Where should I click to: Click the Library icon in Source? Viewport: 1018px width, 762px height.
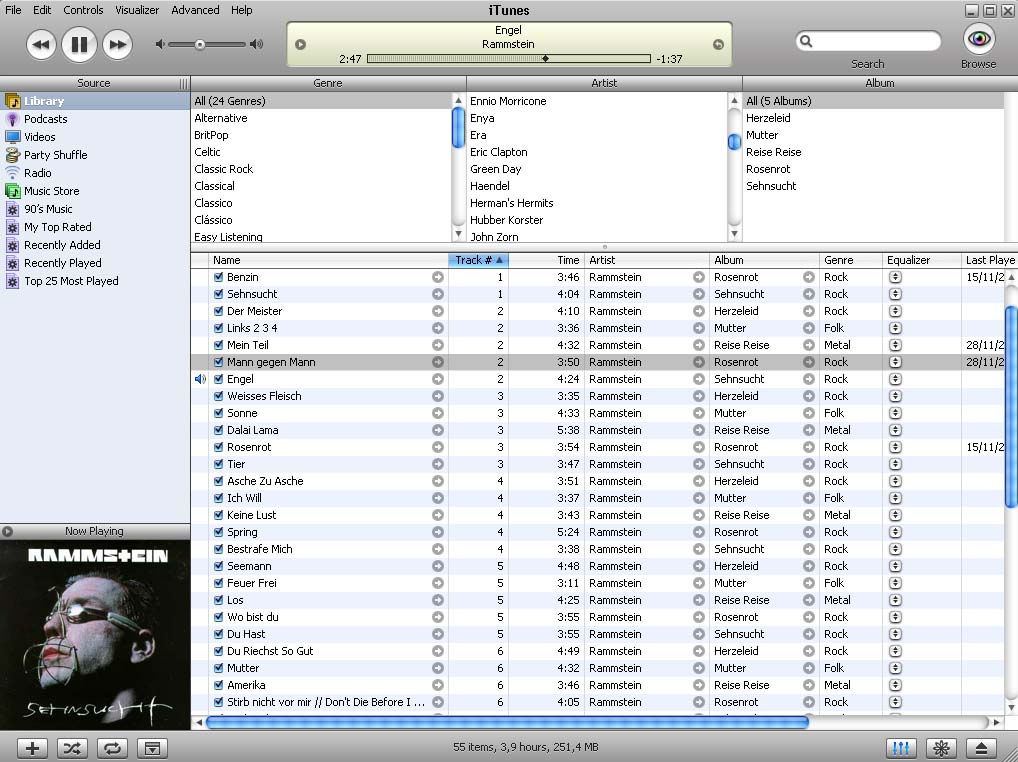[12, 101]
